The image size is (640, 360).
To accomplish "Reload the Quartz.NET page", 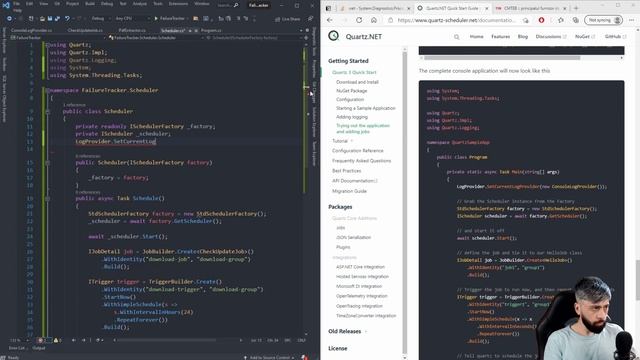I will pyautogui.click(x=359, y=20).
